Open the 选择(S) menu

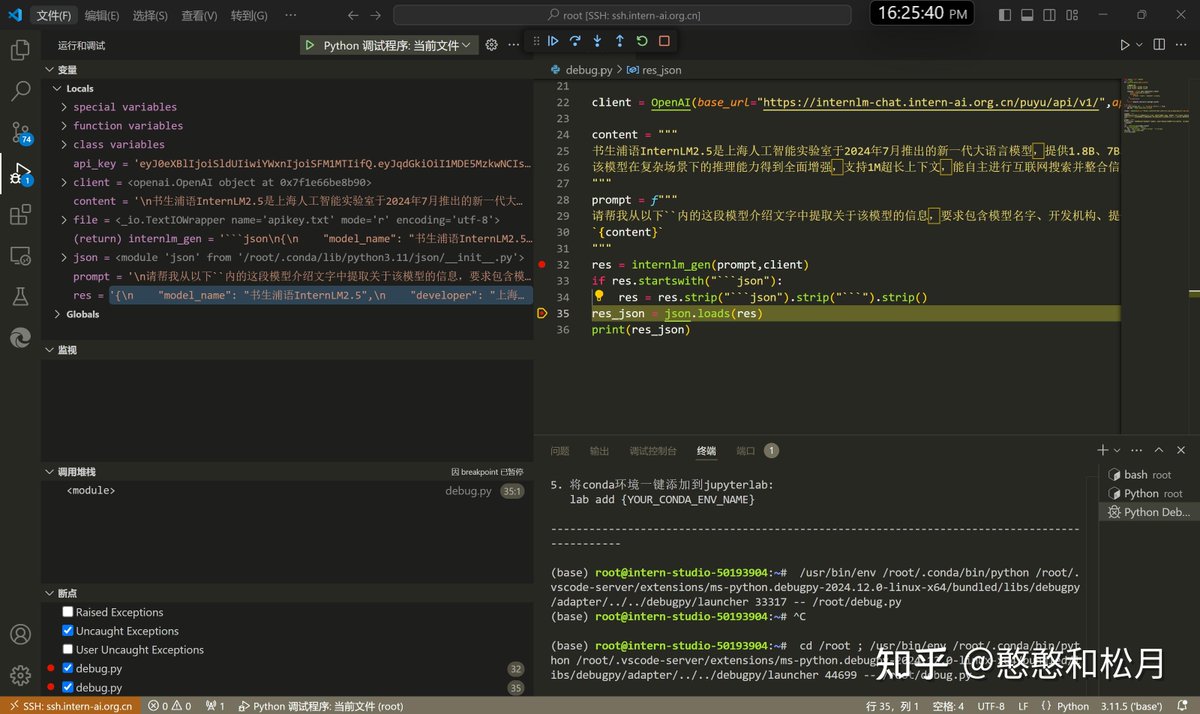tap(150, 16)
